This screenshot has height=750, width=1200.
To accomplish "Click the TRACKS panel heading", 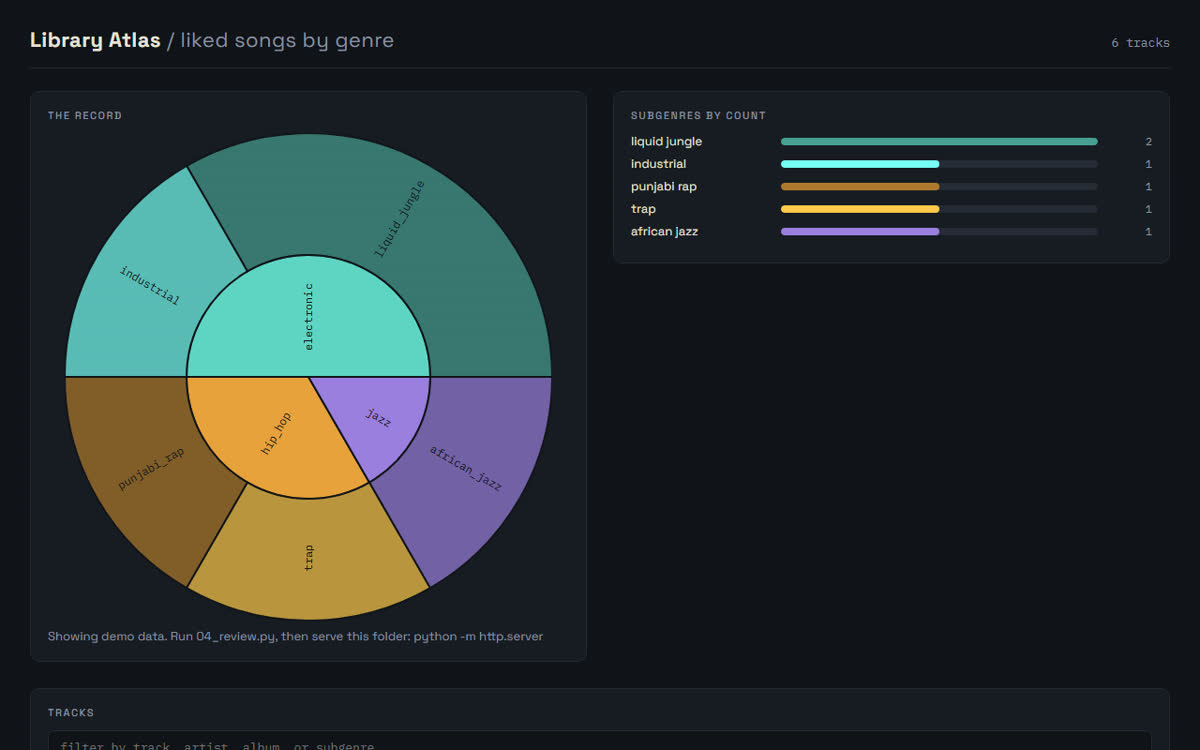I will (x=71, y=713).
